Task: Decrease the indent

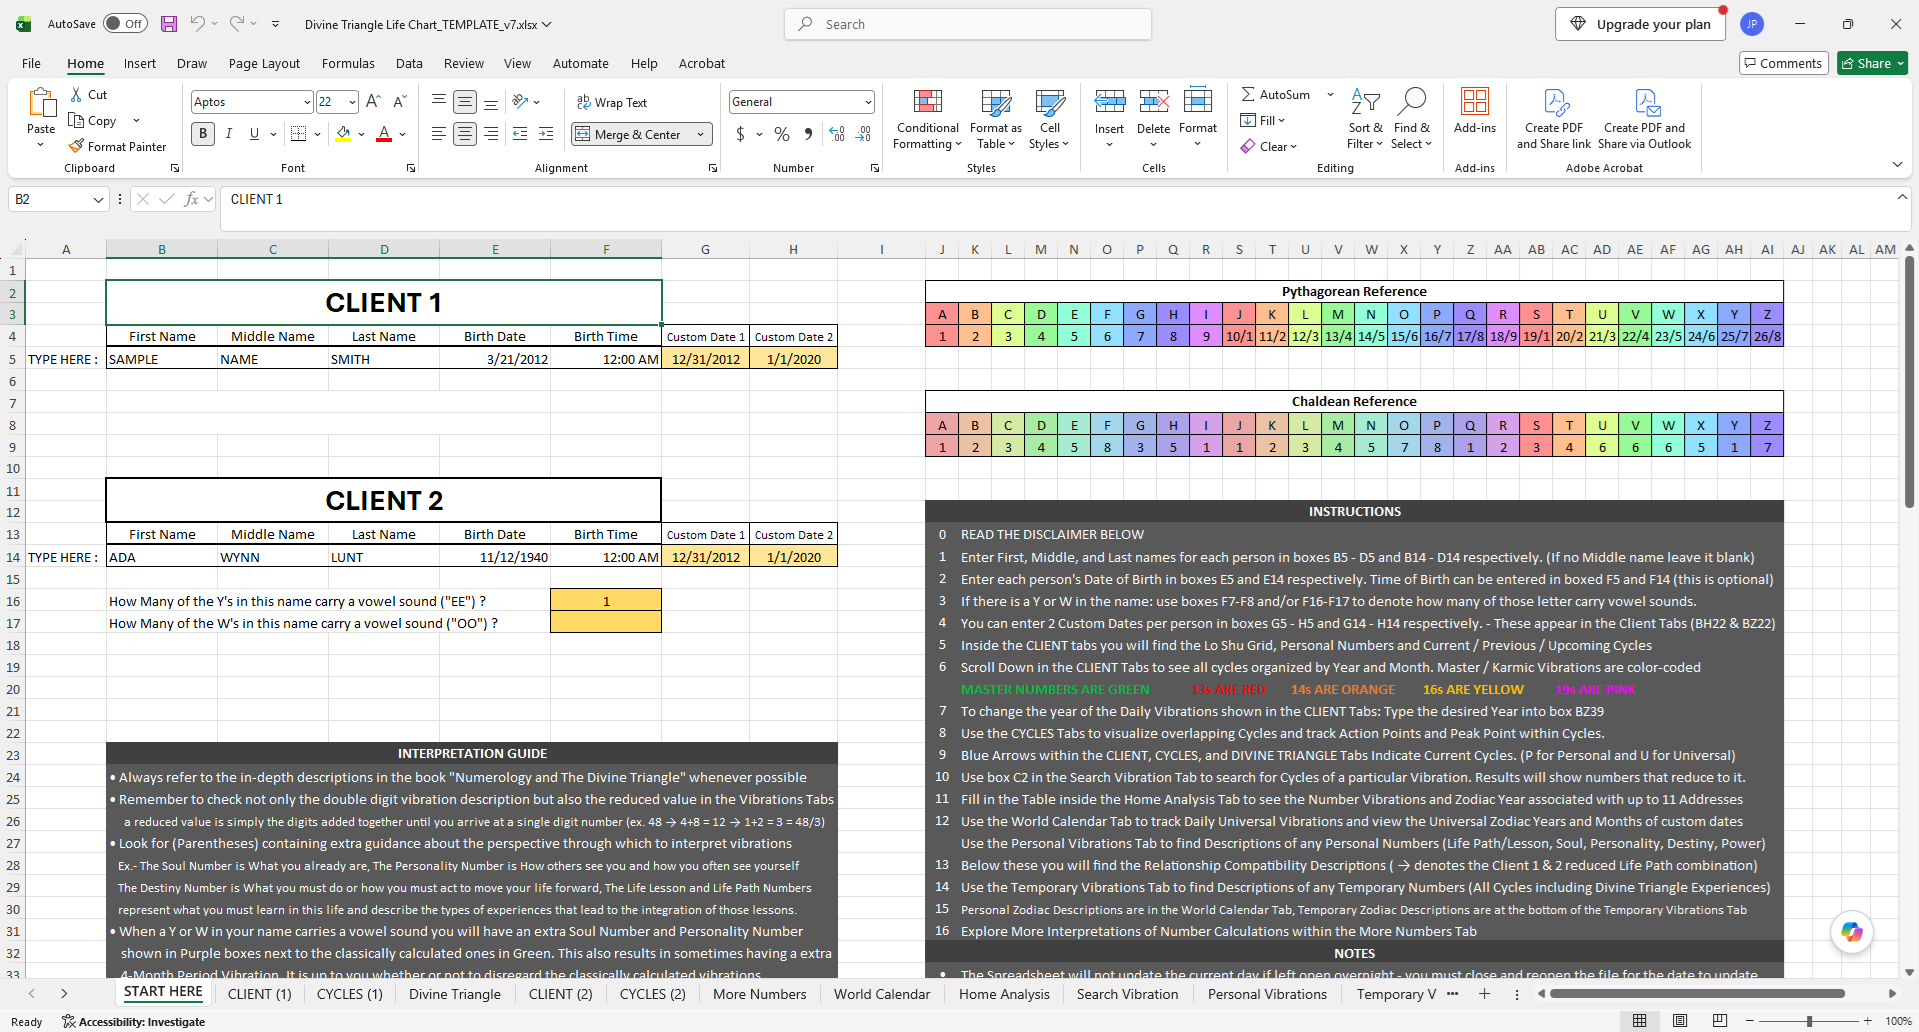Action: pyautogui.click(x=520, y=133)
